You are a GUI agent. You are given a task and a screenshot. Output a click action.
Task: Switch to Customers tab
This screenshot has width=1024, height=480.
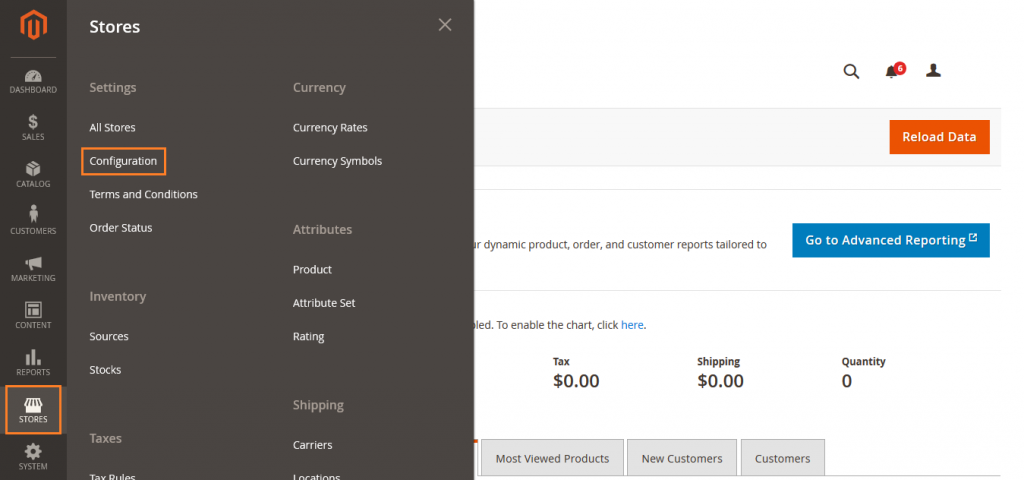(782, 458)
